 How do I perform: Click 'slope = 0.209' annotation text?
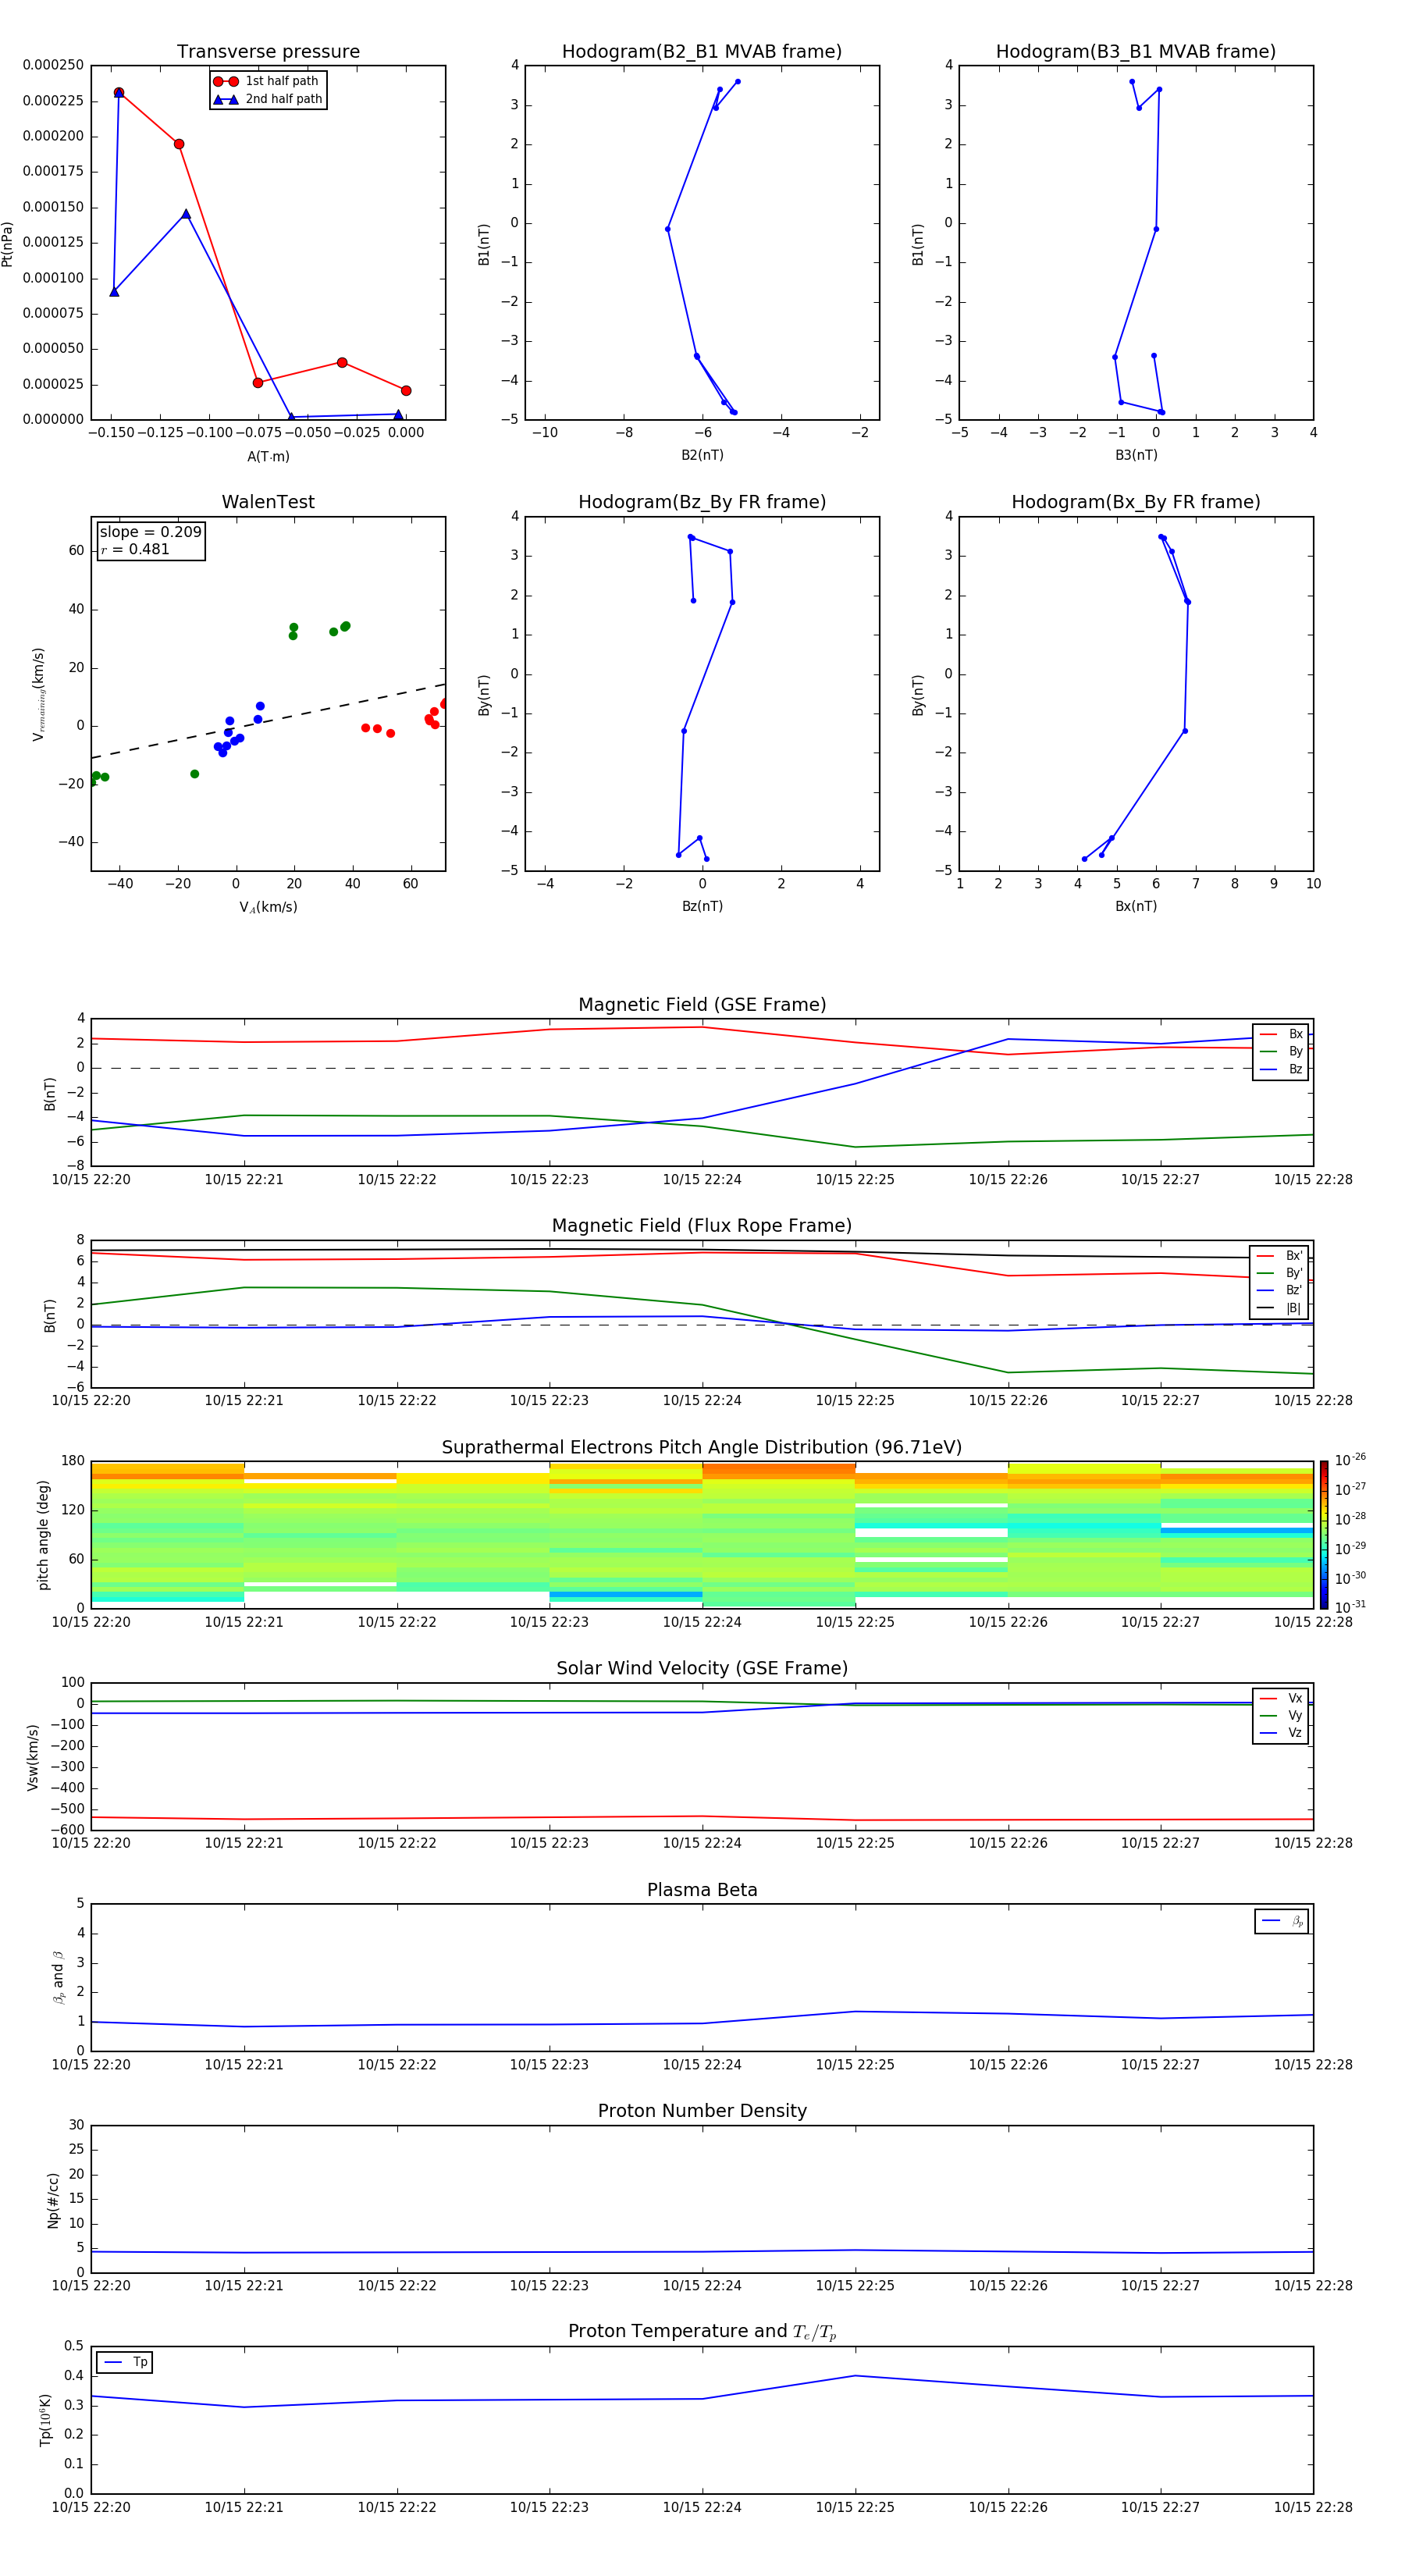(x=150, y=532)
